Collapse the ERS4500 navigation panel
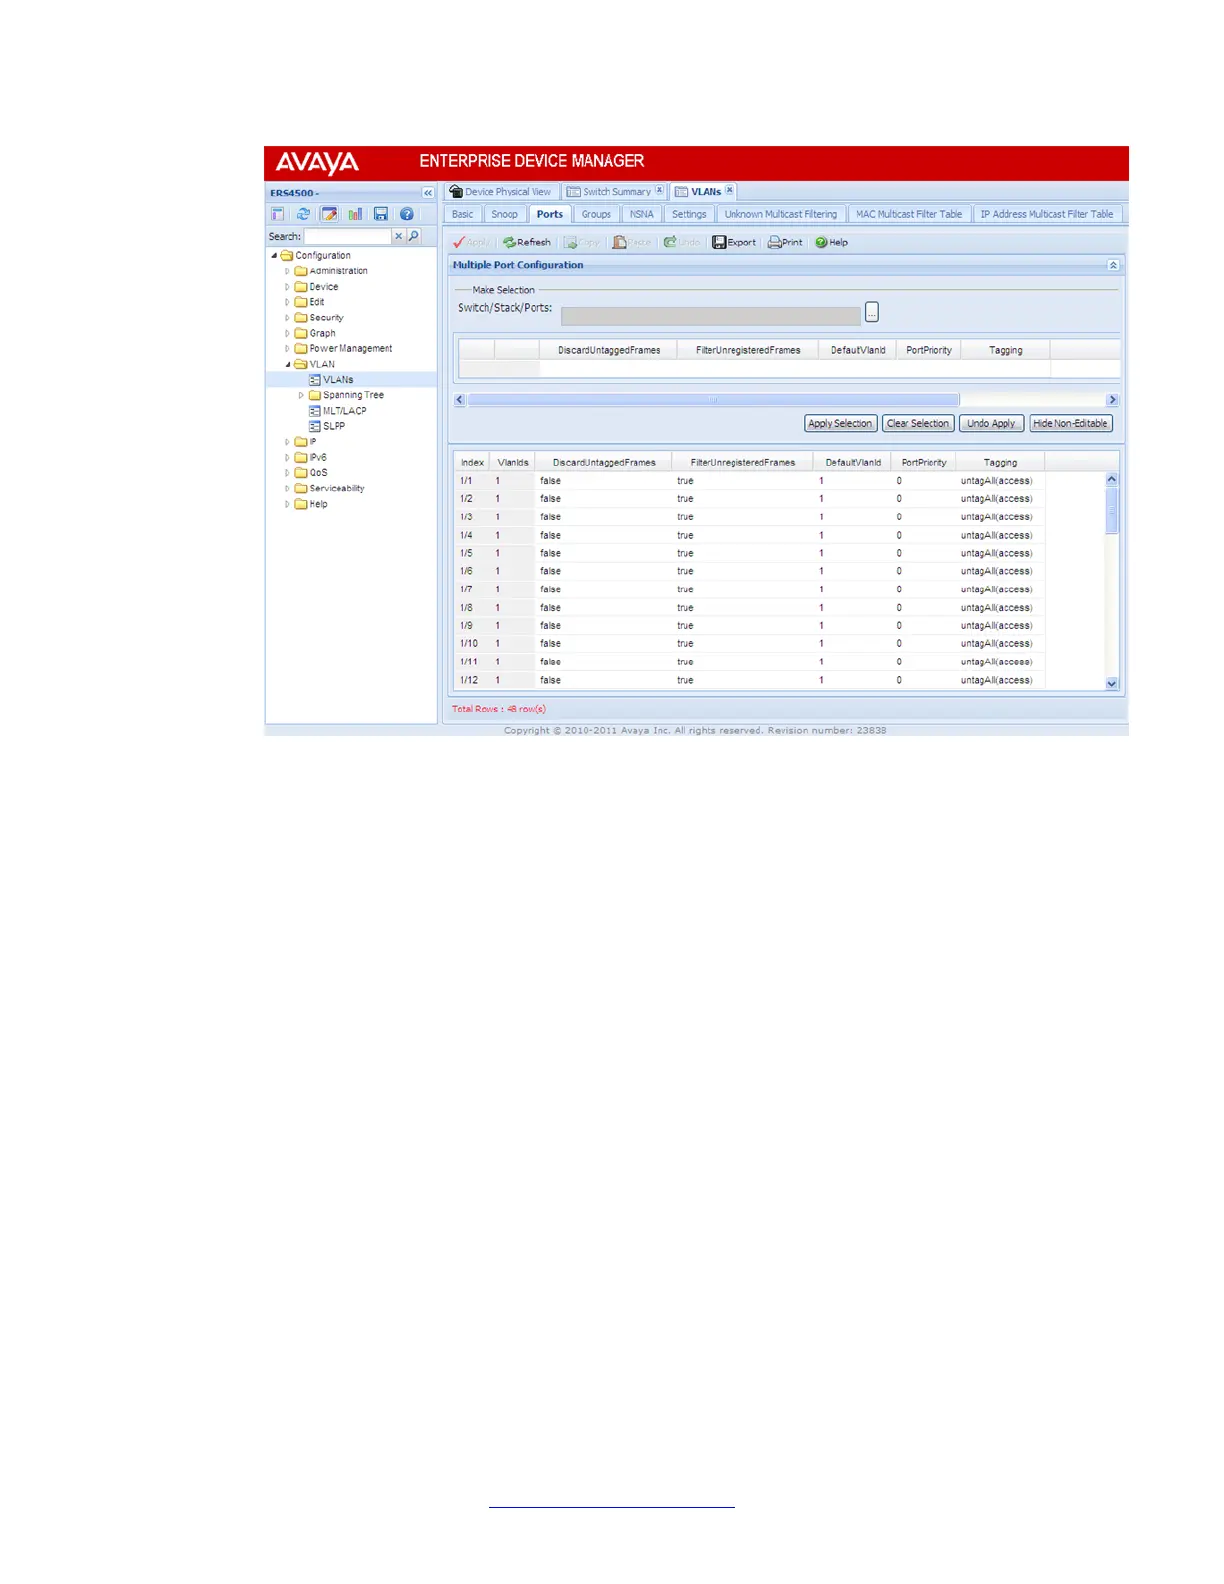Screen dimensions: 1224x1584 428,193
